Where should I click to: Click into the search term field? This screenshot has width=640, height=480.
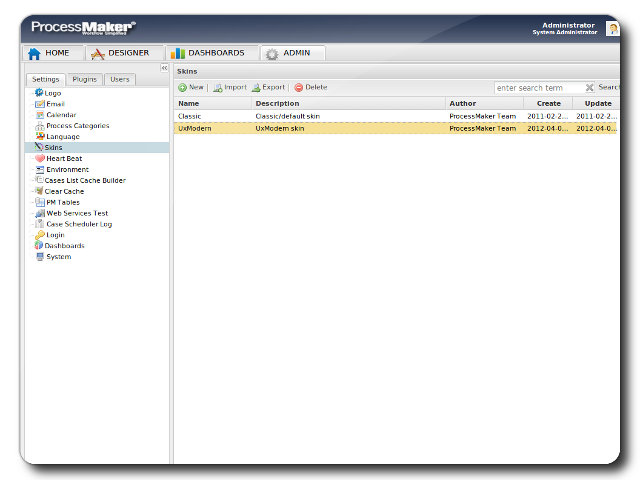click(538, 88)
